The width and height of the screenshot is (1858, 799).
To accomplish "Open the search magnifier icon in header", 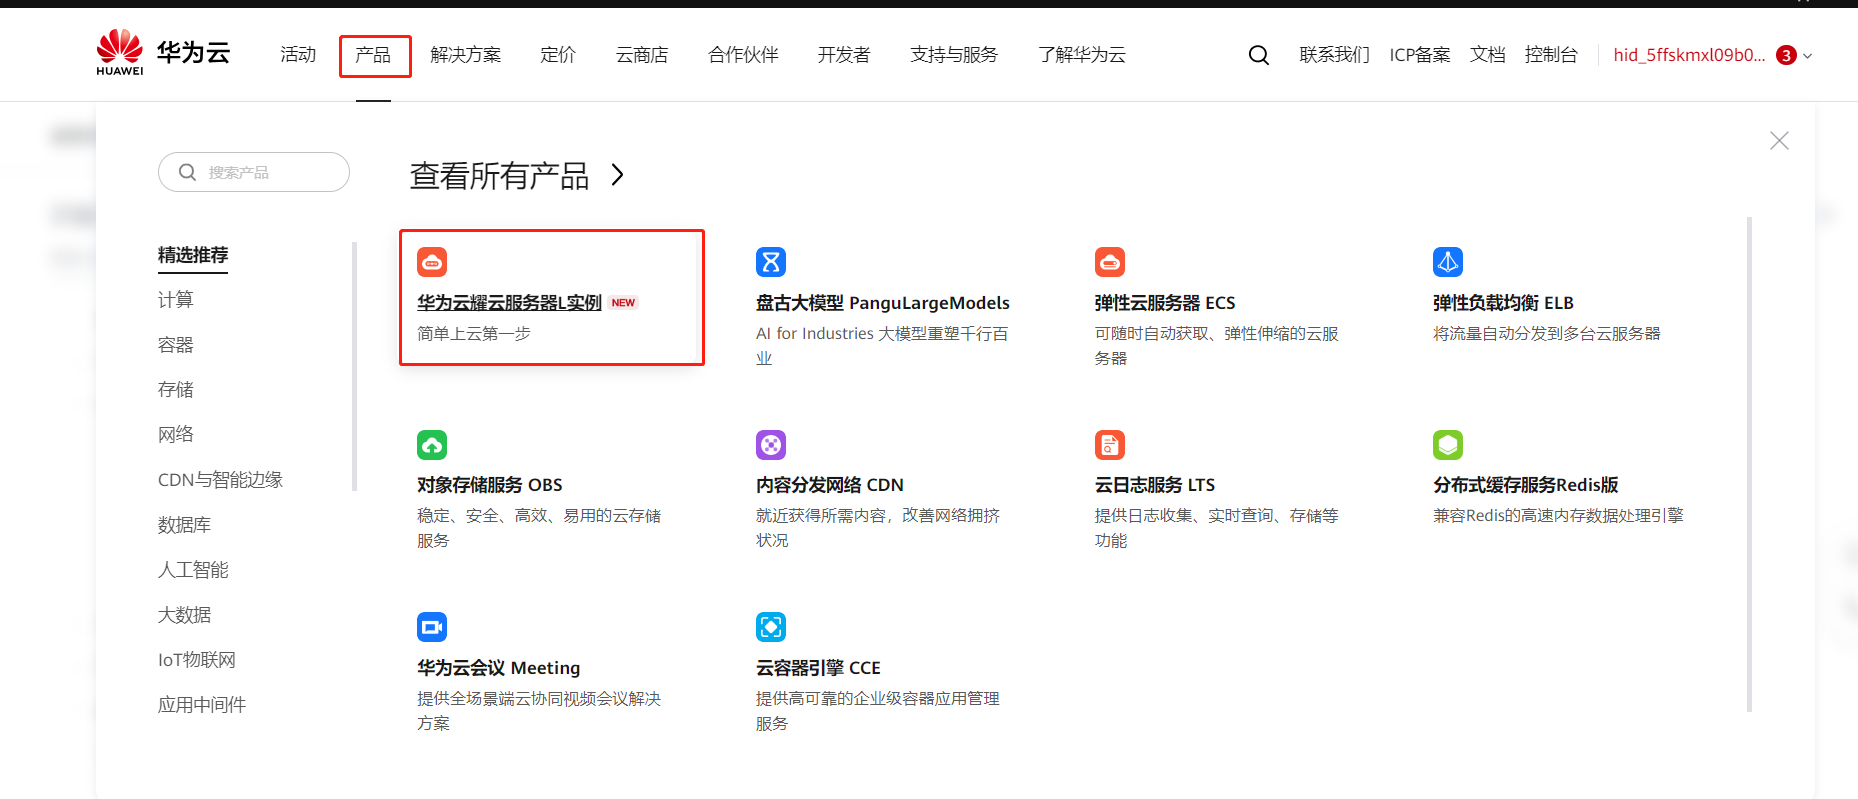I will [1259, 55].
